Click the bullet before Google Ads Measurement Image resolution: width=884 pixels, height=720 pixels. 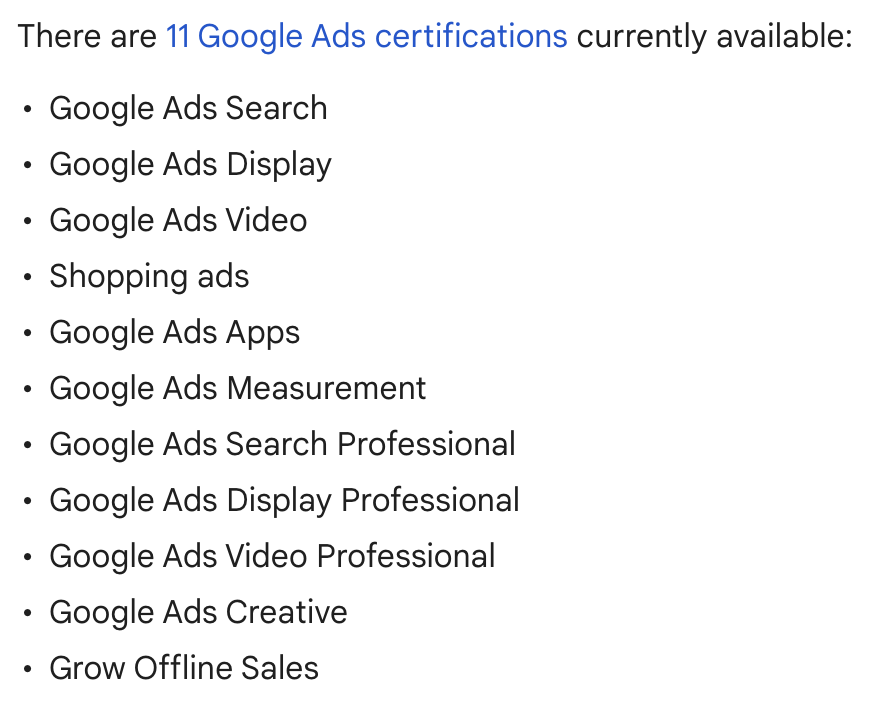pyautogui.click(x=28, y=389)
